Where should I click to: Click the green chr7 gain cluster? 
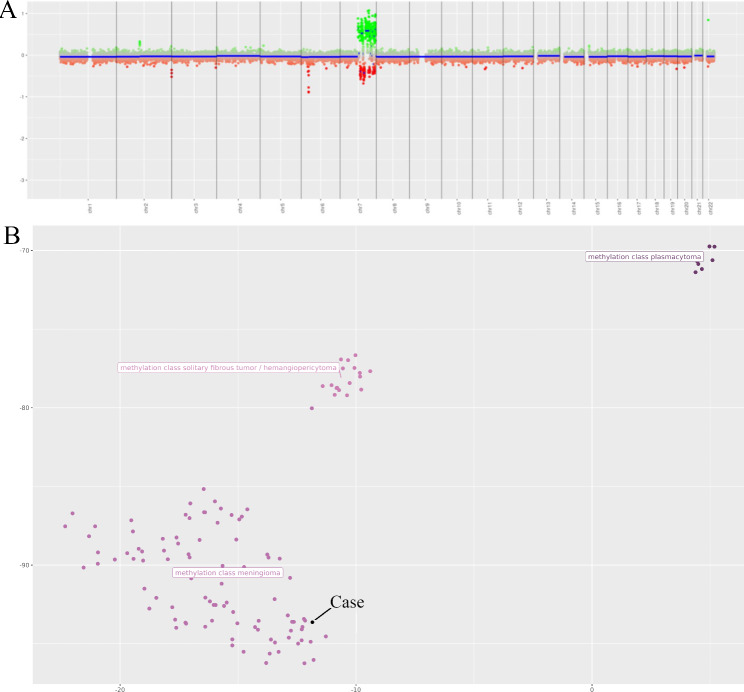tap(367, 32)
